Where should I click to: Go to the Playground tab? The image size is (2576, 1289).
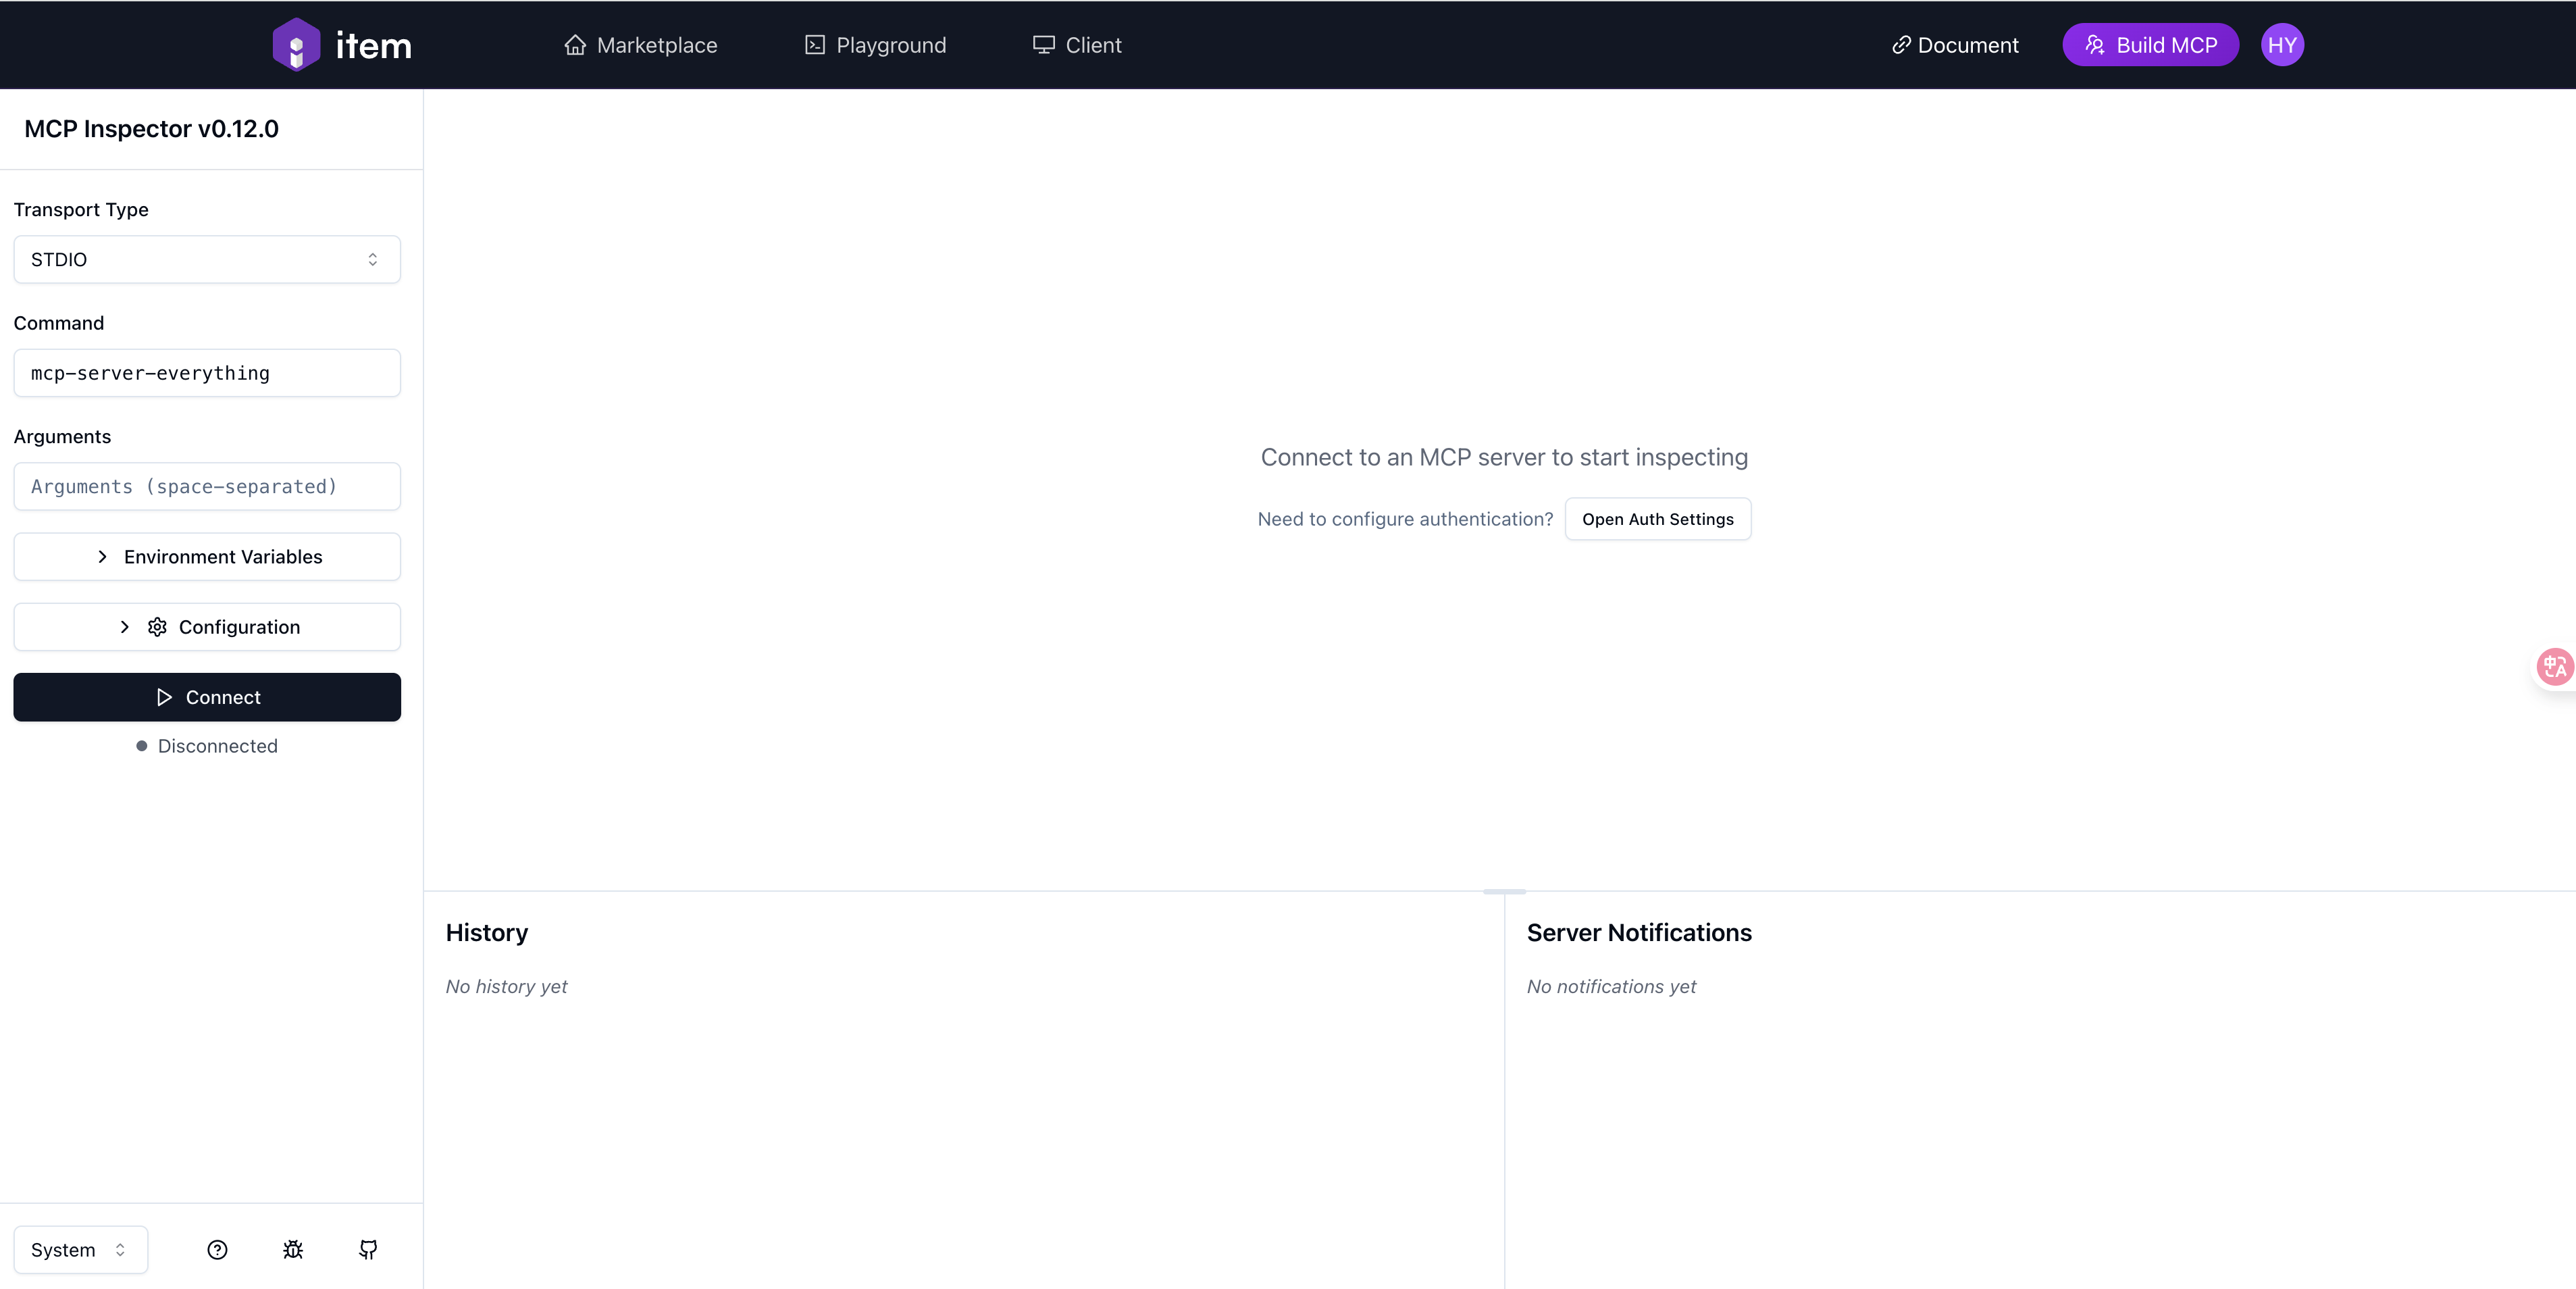(x=875, y=45)
